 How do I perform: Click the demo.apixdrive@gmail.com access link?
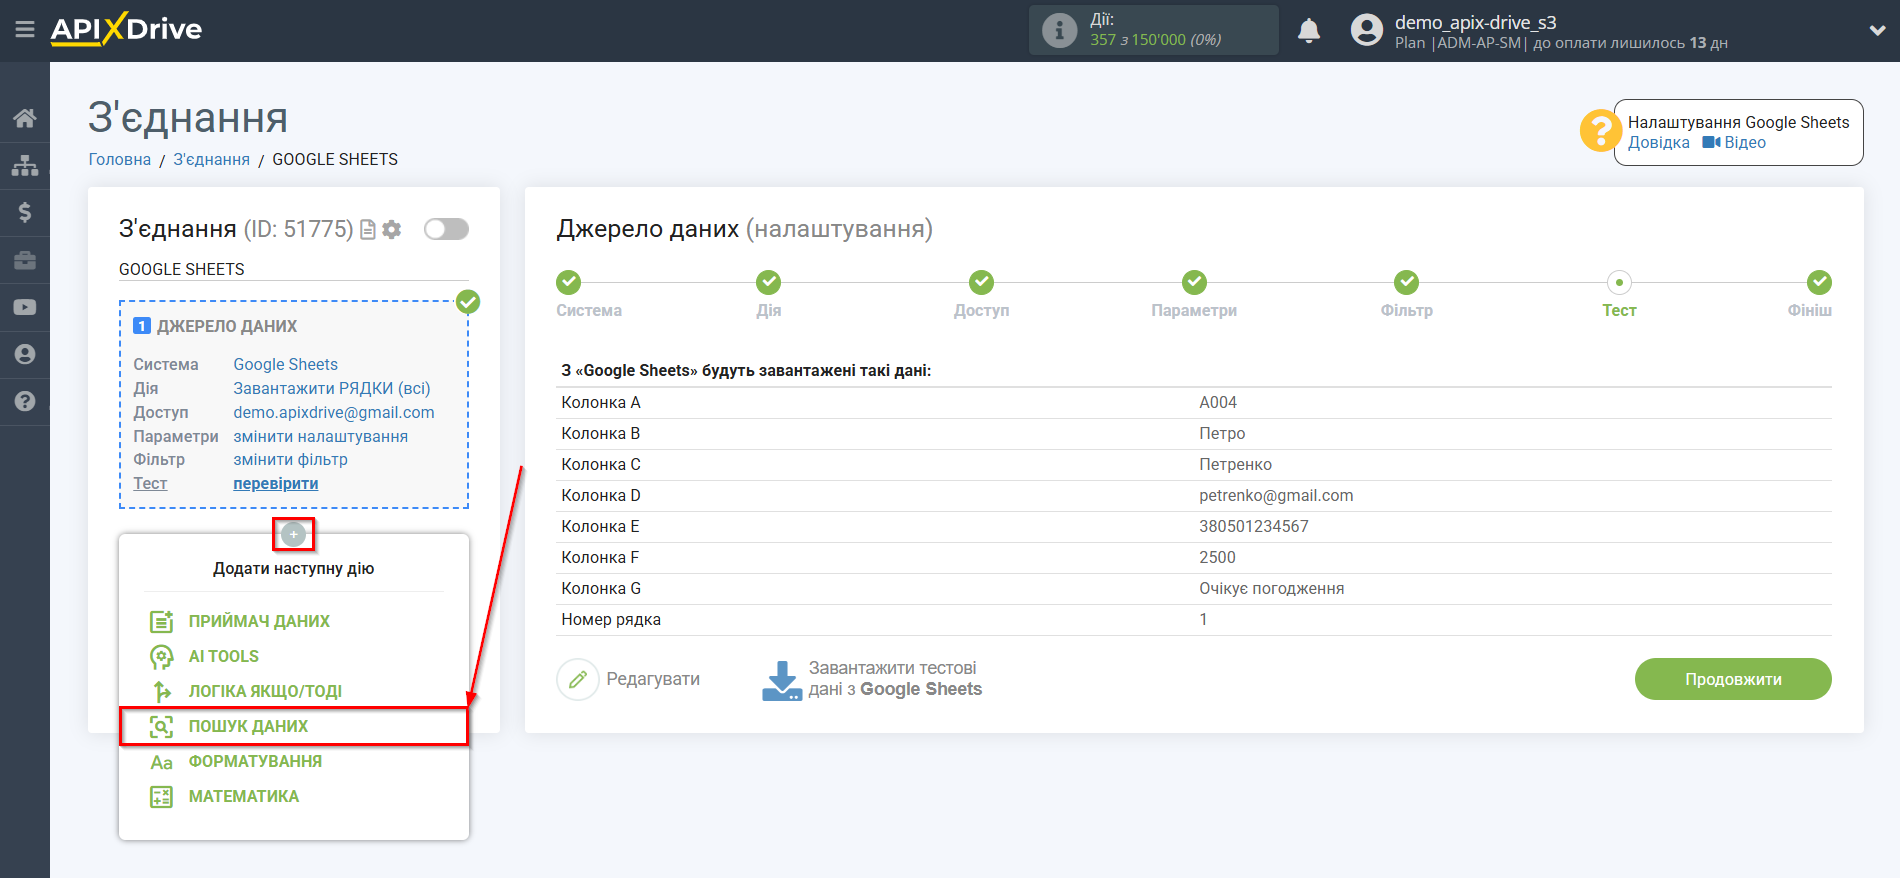[x=334, y=412]
